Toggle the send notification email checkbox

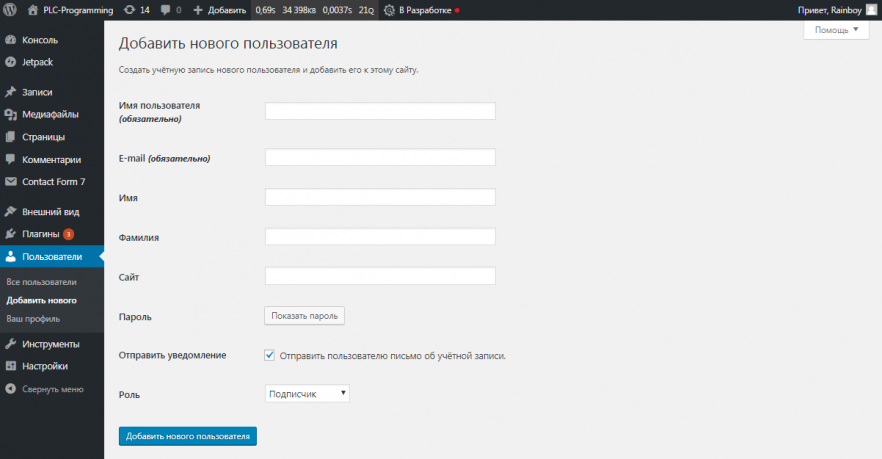pos(270,355)
